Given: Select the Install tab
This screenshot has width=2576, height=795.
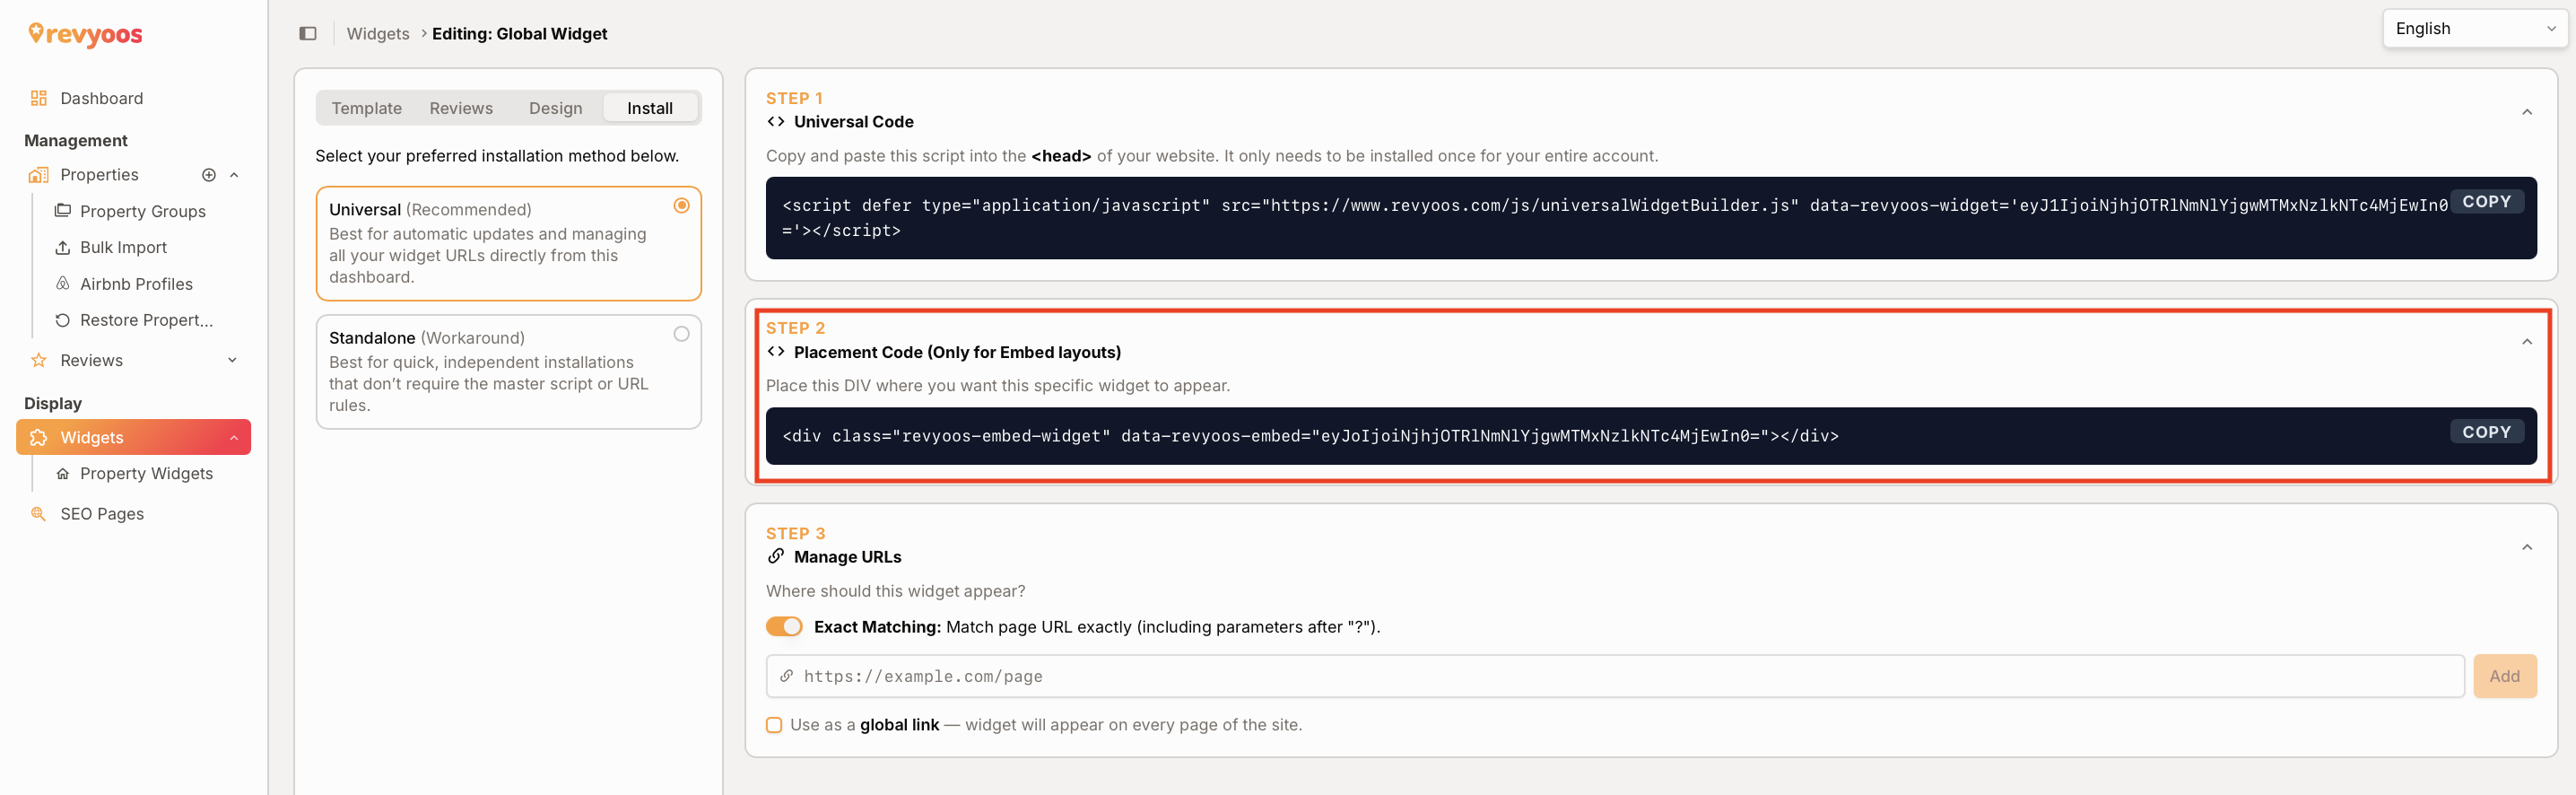Looking at the screenshot, I should 650,108.
